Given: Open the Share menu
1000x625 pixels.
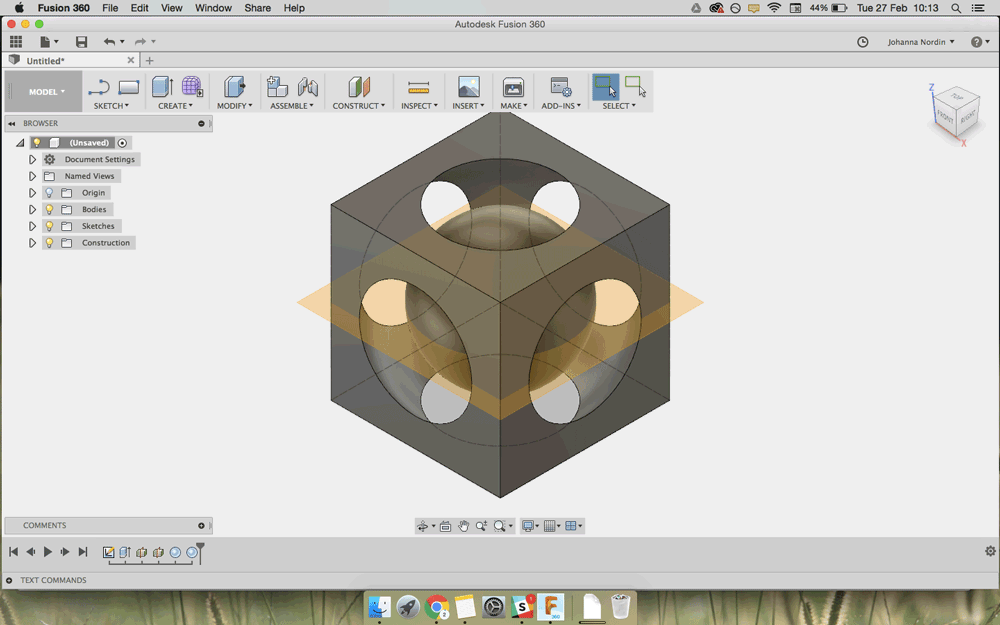Looking at the screenshot, I should click(258, 8).
